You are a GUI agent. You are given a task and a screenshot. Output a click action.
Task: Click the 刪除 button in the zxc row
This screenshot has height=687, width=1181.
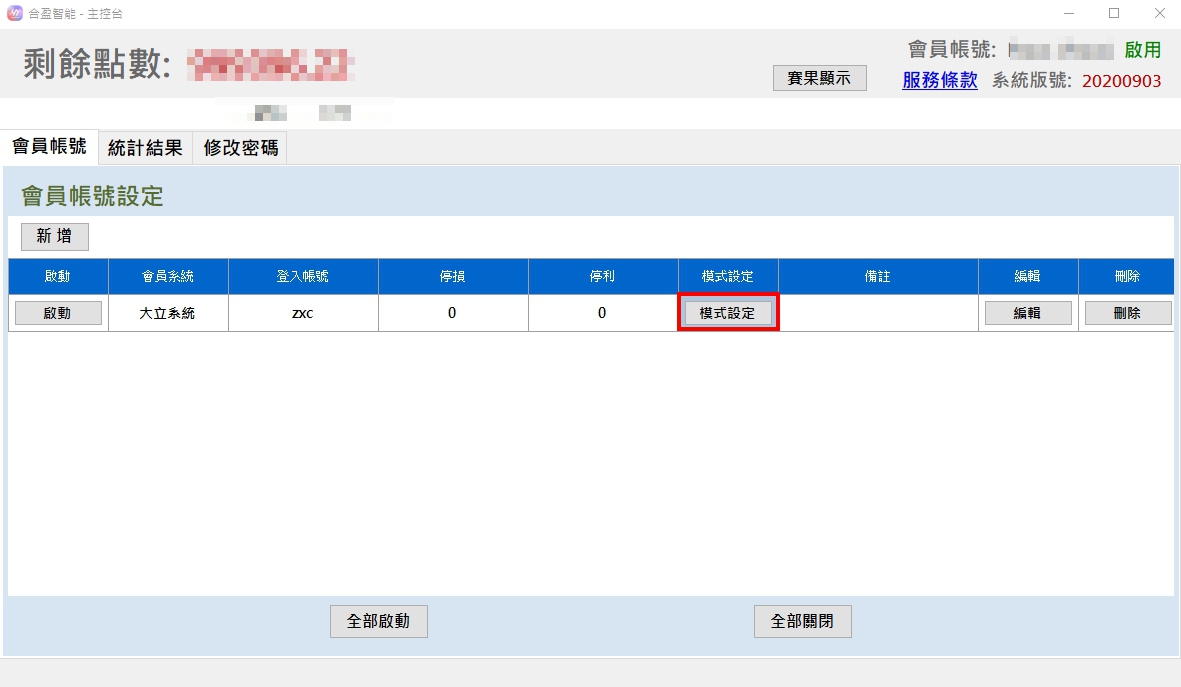coord(1127,313)
